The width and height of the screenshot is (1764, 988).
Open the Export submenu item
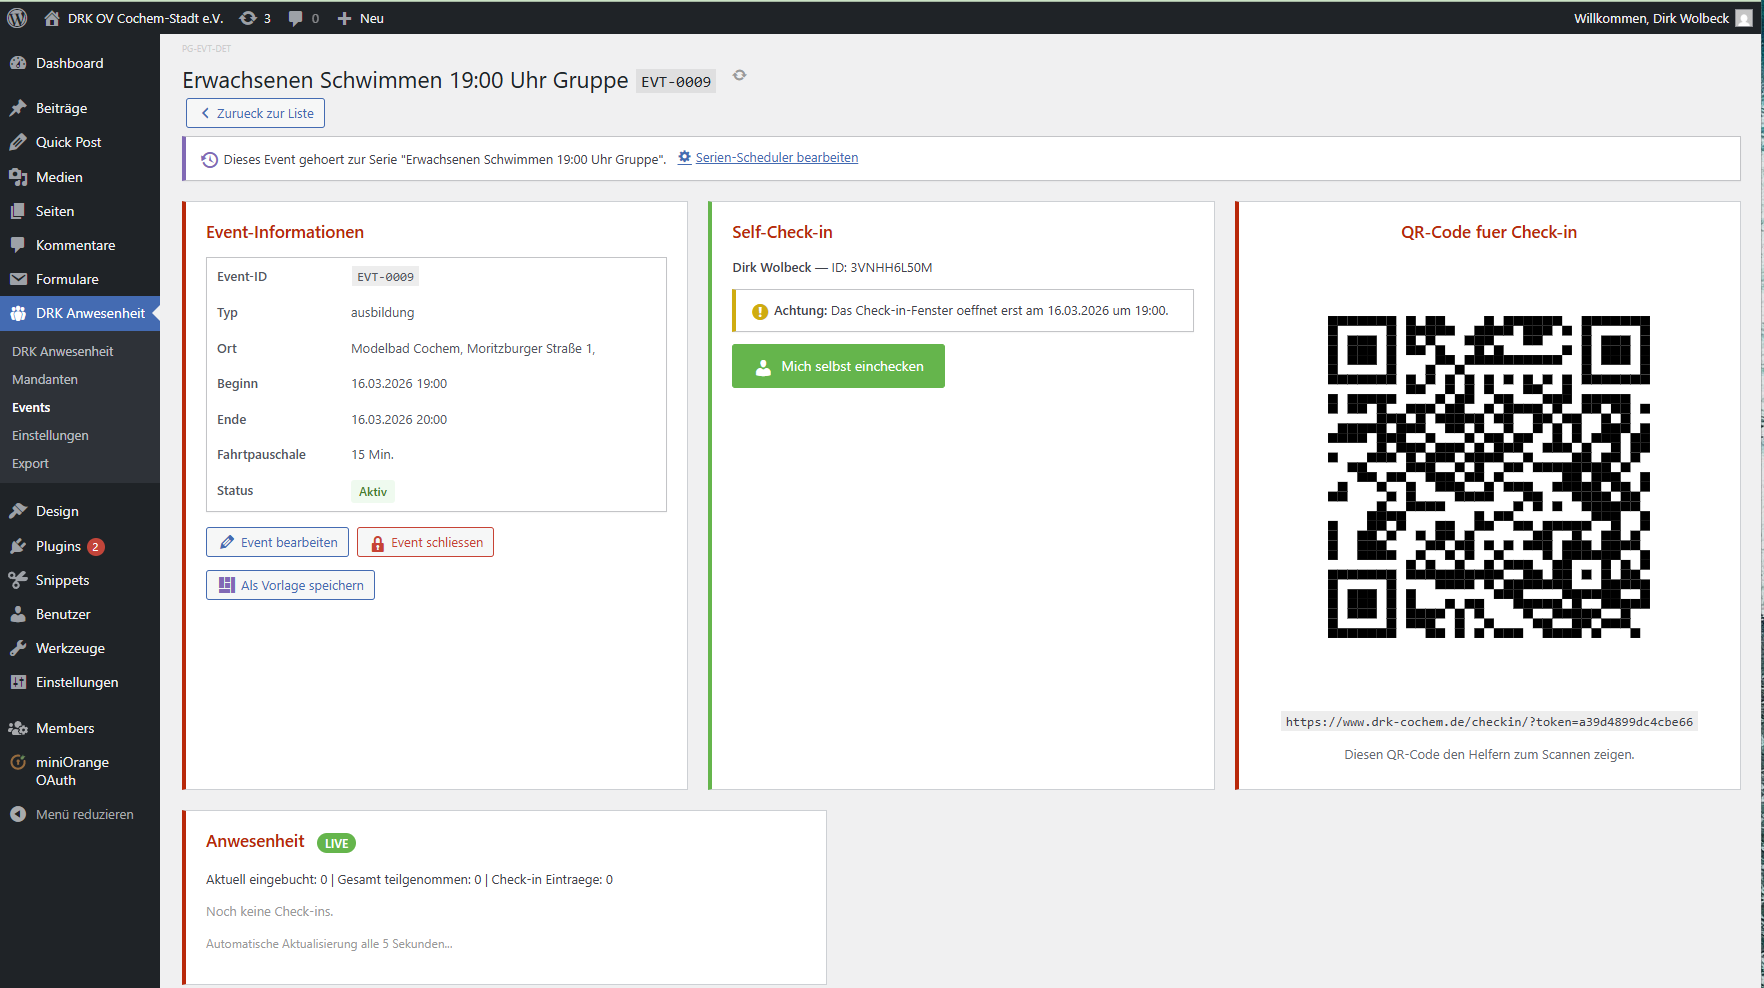point(30,463)
